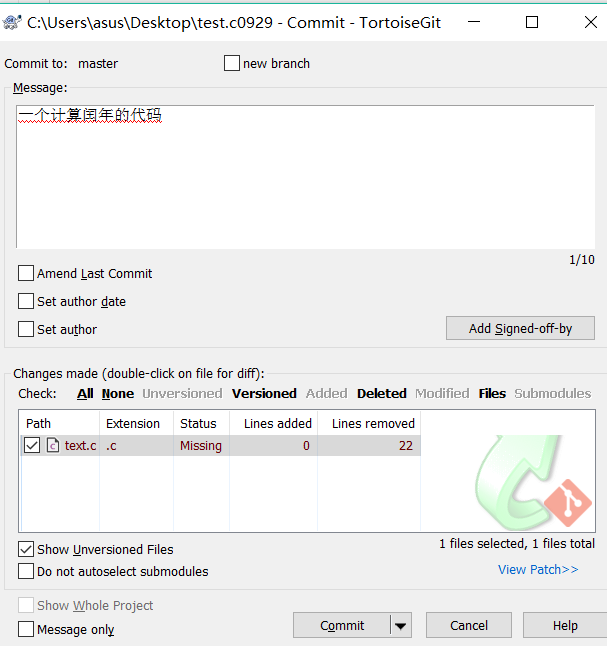Screen dimensions: 607x646
Task: Click the C file icon beside text.c
Action: [53, 445]
